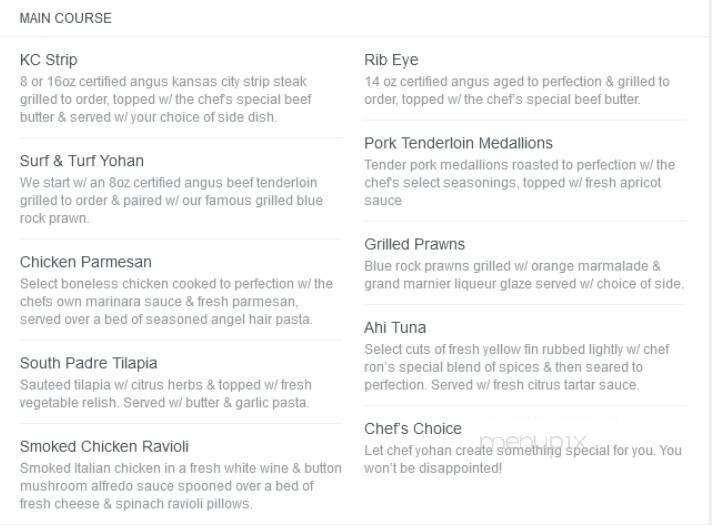Image resolution: width=712 pixels, height=525 pixels.
Task: Open the Ahi Tuna item title
Action: [395, 327]
